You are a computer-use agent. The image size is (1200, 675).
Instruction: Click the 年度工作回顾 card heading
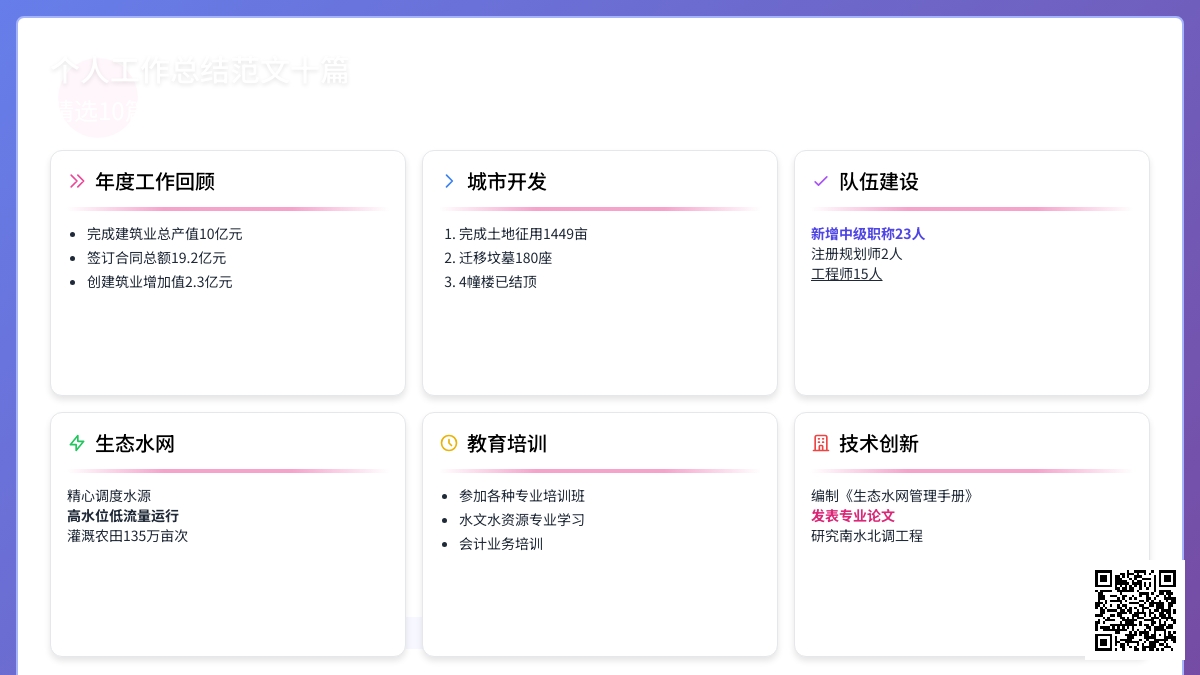pos(155,182)
